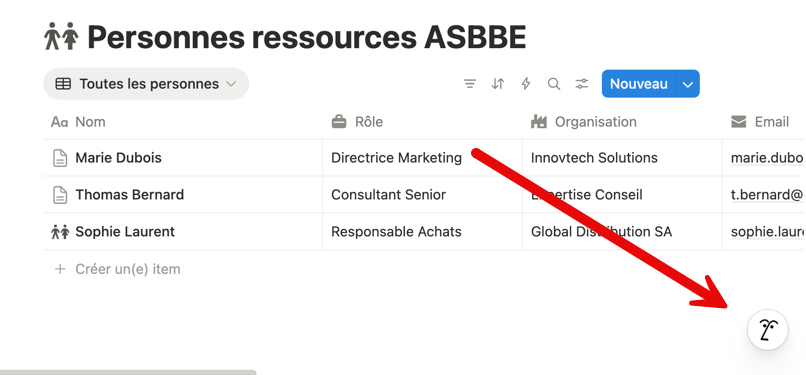Click the envelope icon of the Email column
806x375 pixels.
(x=739, y=122)
